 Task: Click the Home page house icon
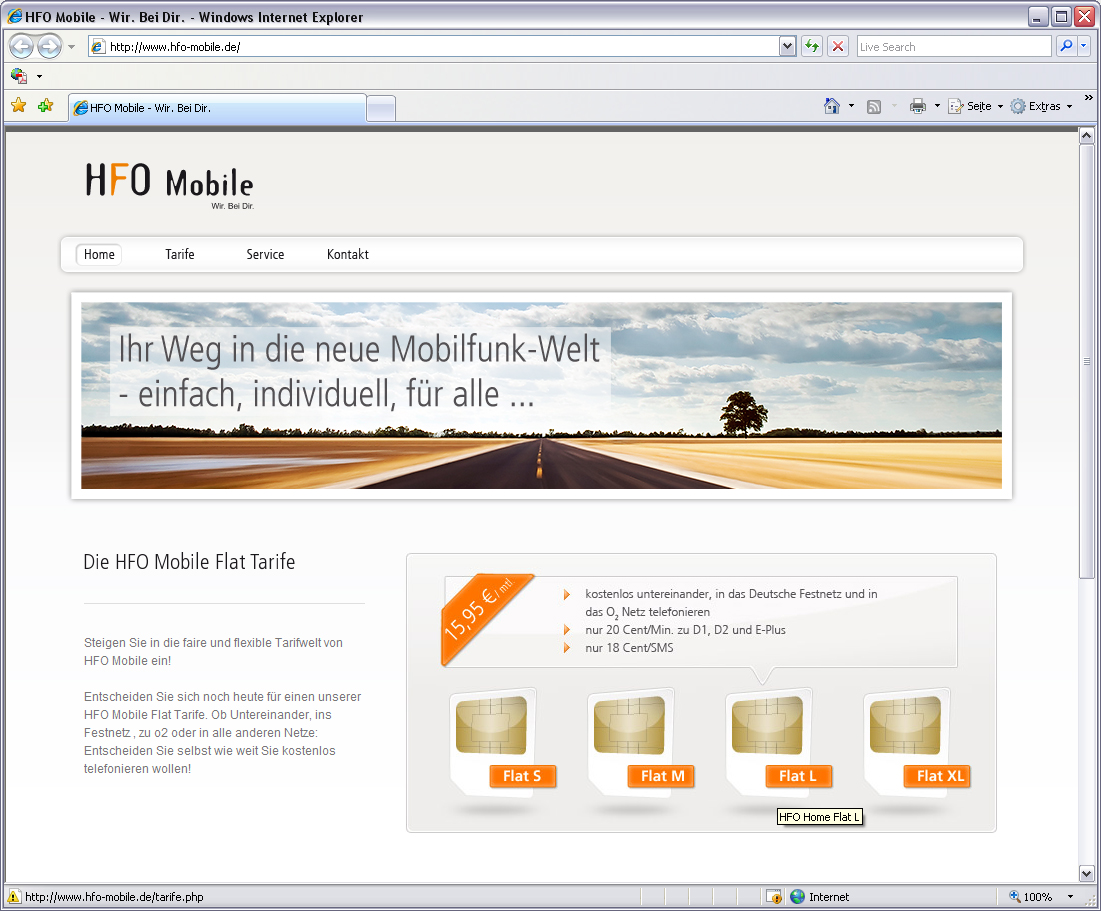click(x=832, y=106)
